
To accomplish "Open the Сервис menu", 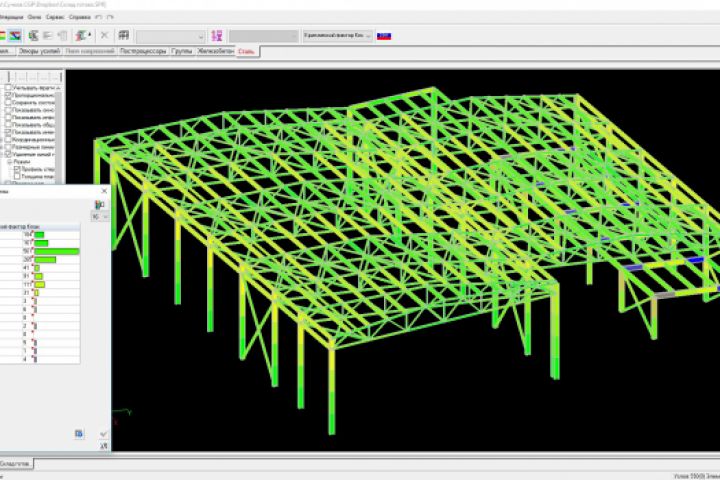I will [x=55, y=17].
